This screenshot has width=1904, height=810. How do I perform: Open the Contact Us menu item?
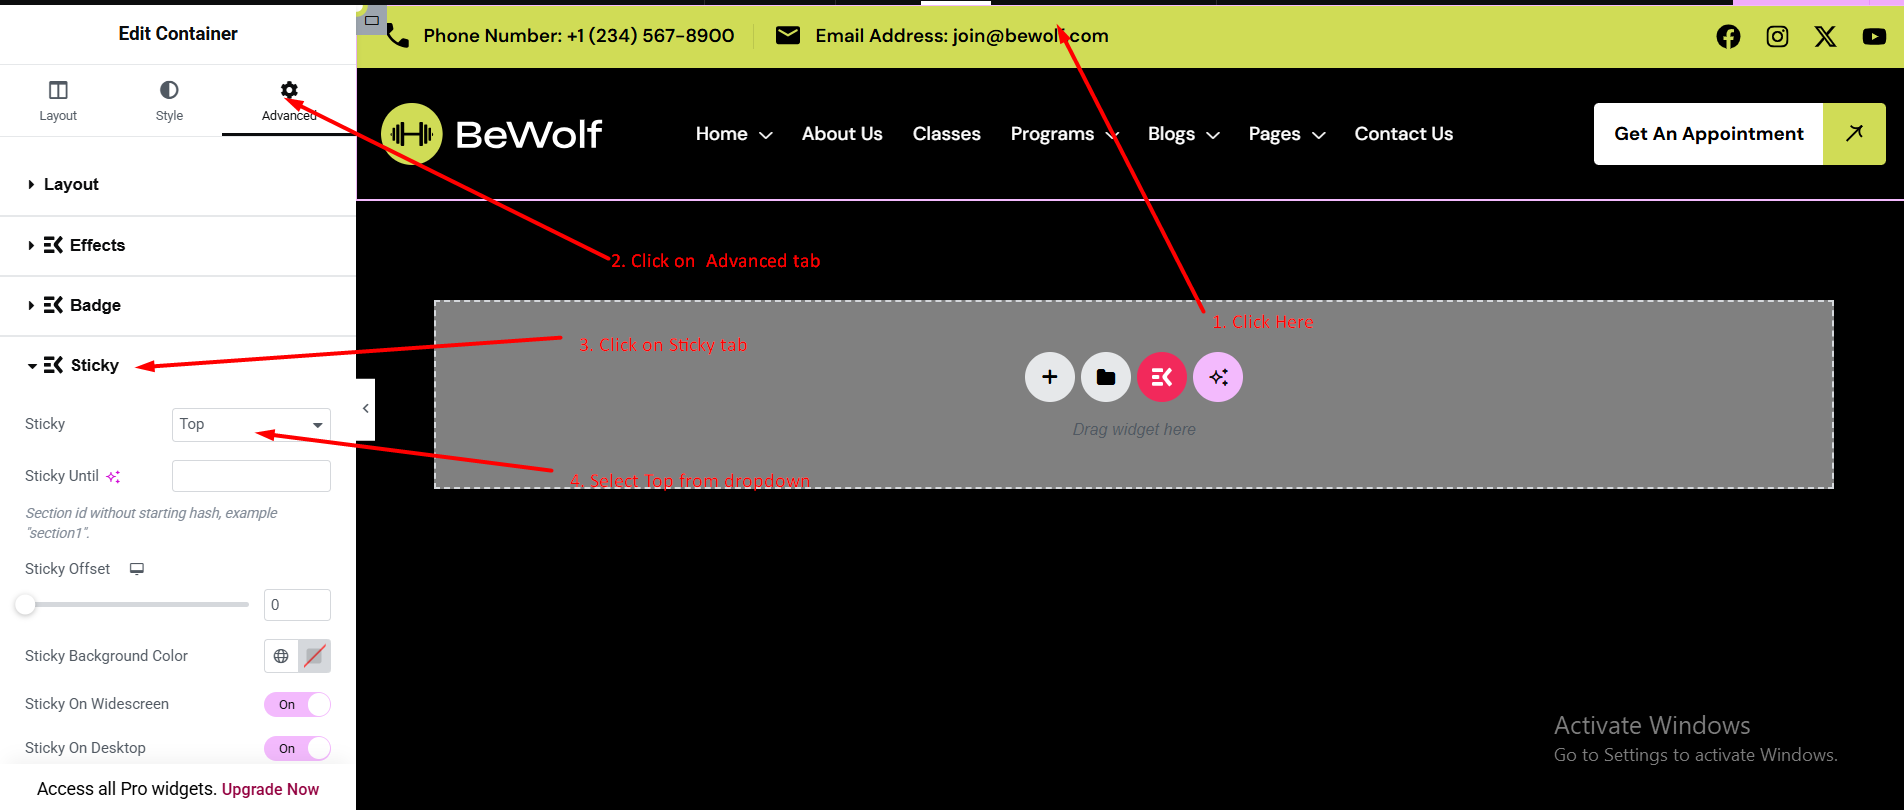click(x=1404, y=134)
